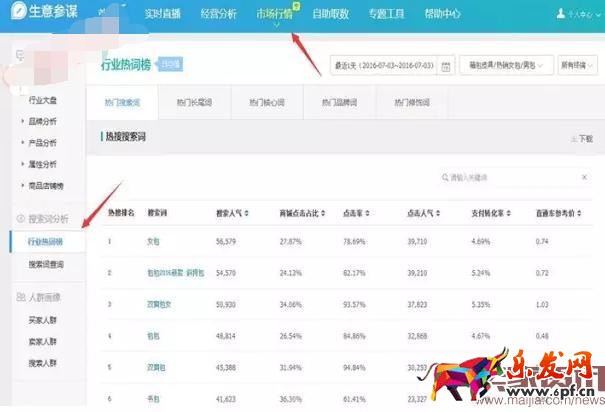Open 实时直播 in the top navigation
Viewport: 605px width, 412px height.
click(x=162, y=14)
